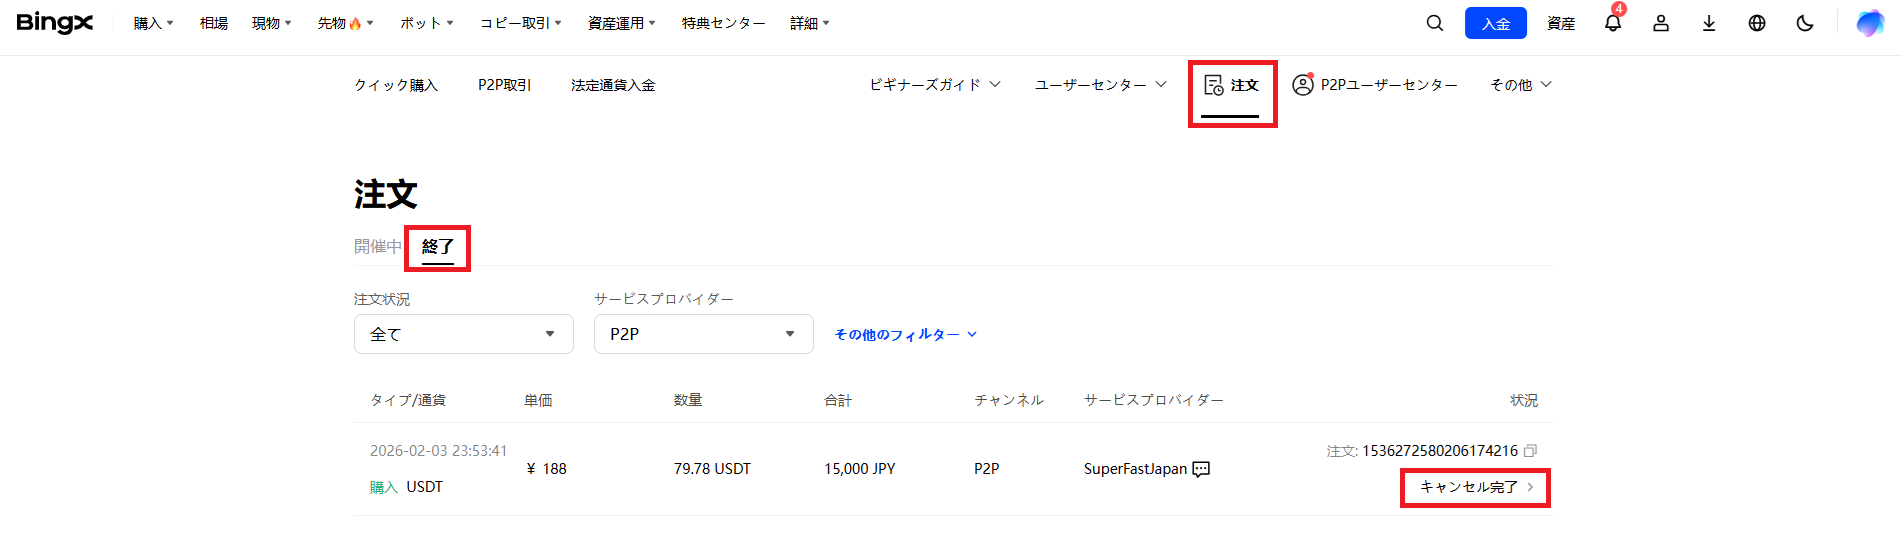Open the language globe icon
This screenshot has width=1903, height=537.
point(1756,23)
